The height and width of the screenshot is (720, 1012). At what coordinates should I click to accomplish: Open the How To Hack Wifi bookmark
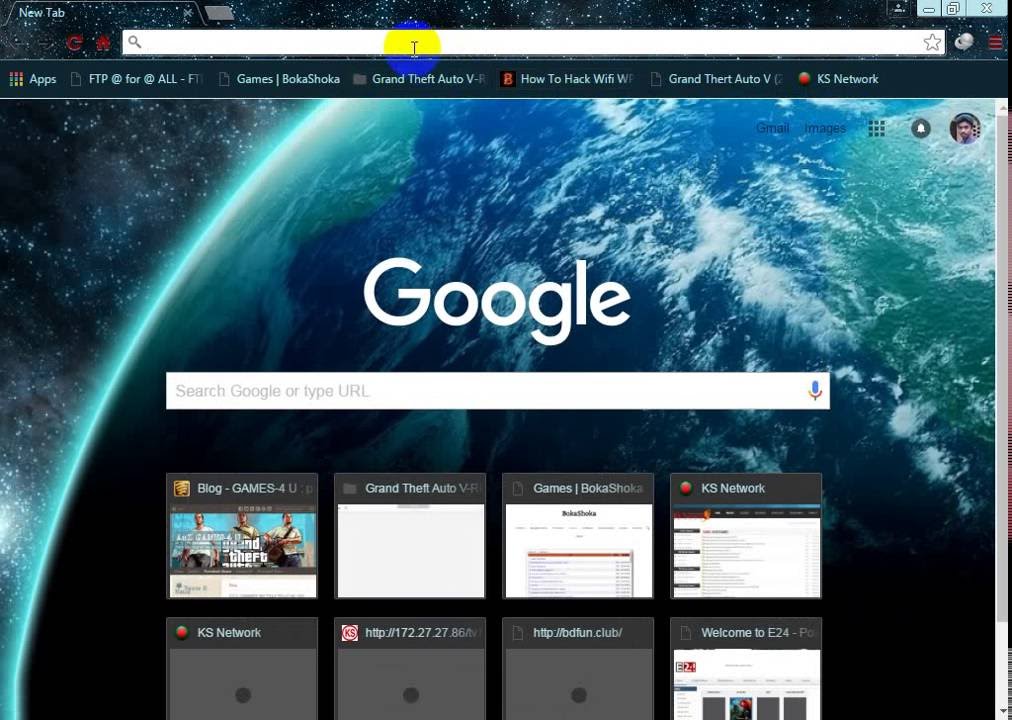pos(567,79)
